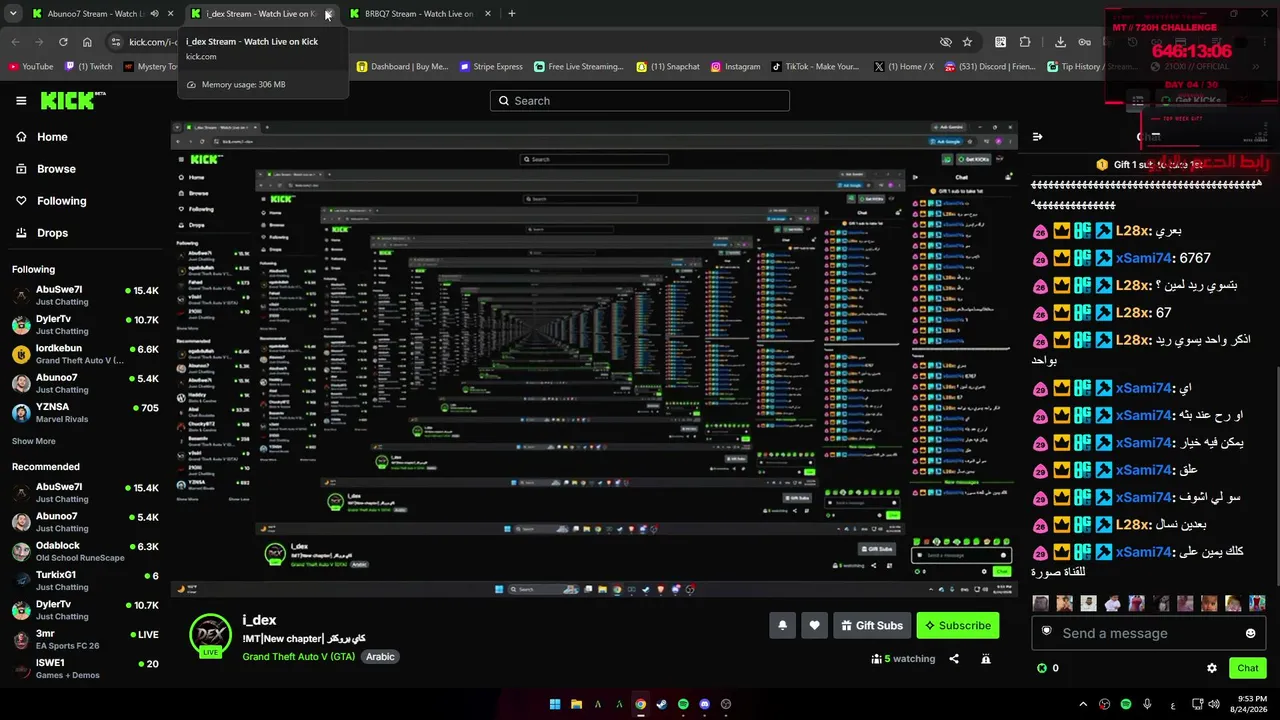Open Grand Theft Auto V (GTA) category link

[x=298, y=657]
